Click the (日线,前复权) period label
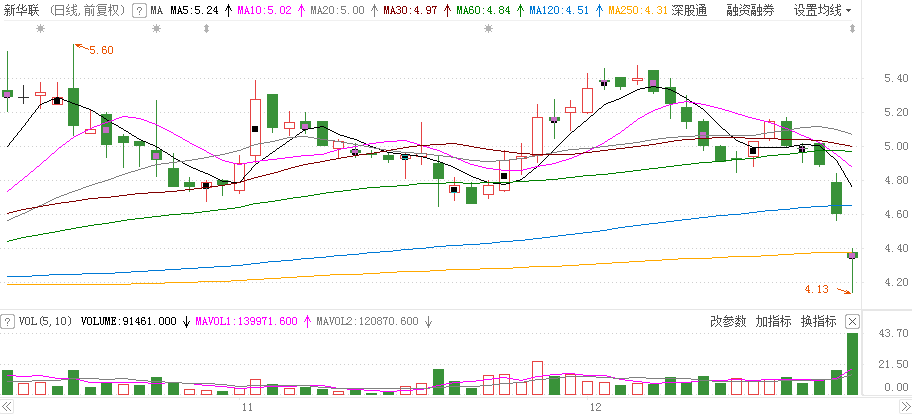This screenshot has width=912, height=415. tap(87, 10)
